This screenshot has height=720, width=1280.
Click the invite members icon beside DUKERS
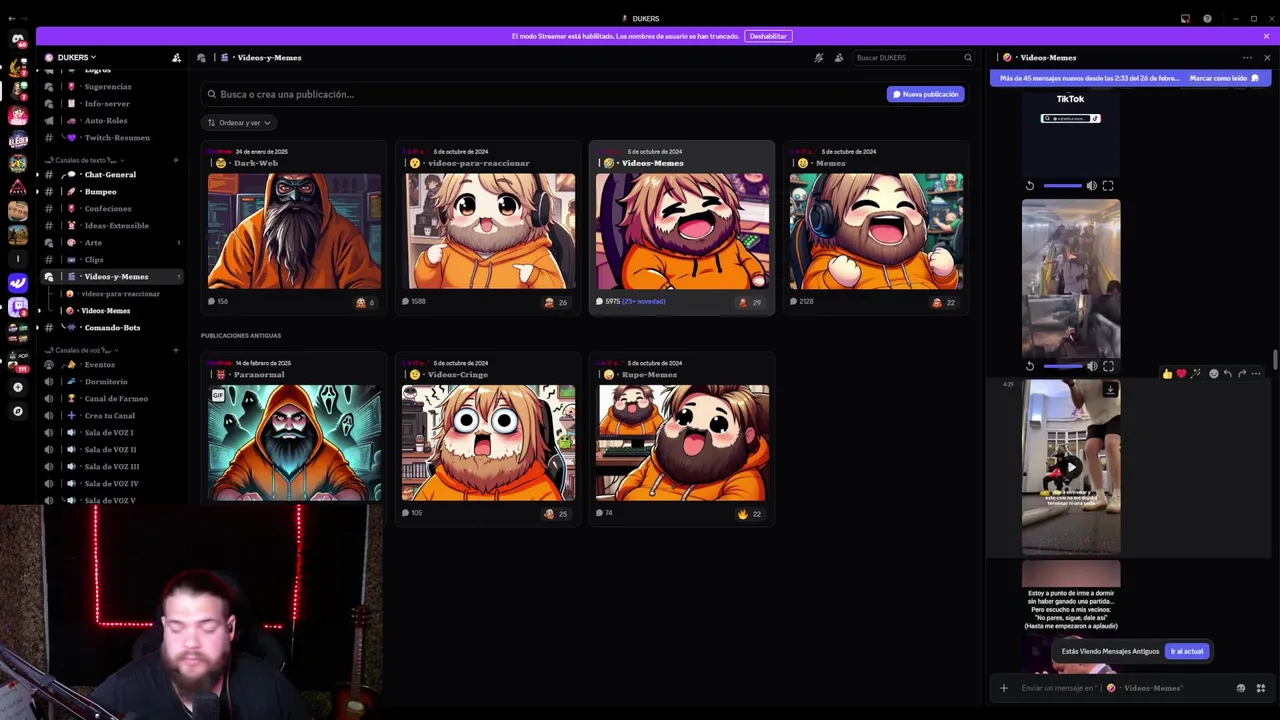(177, 57)
